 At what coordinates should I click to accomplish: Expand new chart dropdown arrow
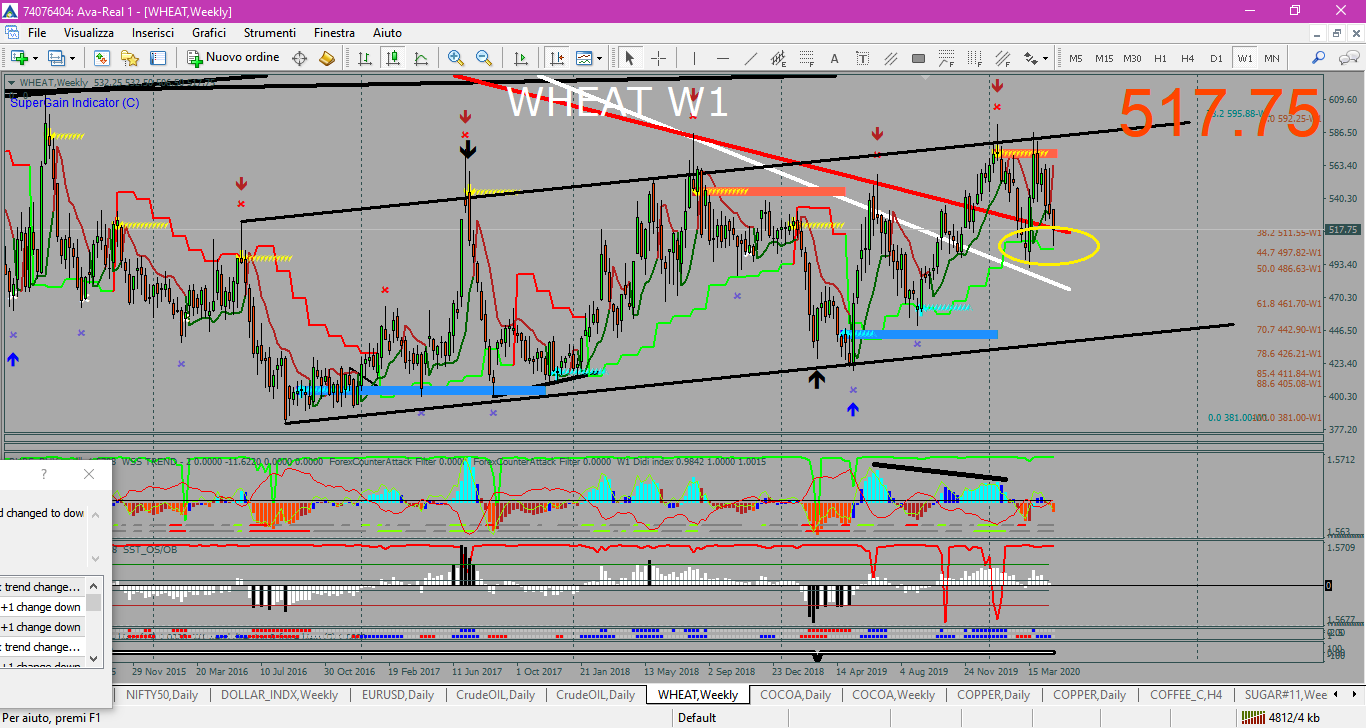click(34, 58)
